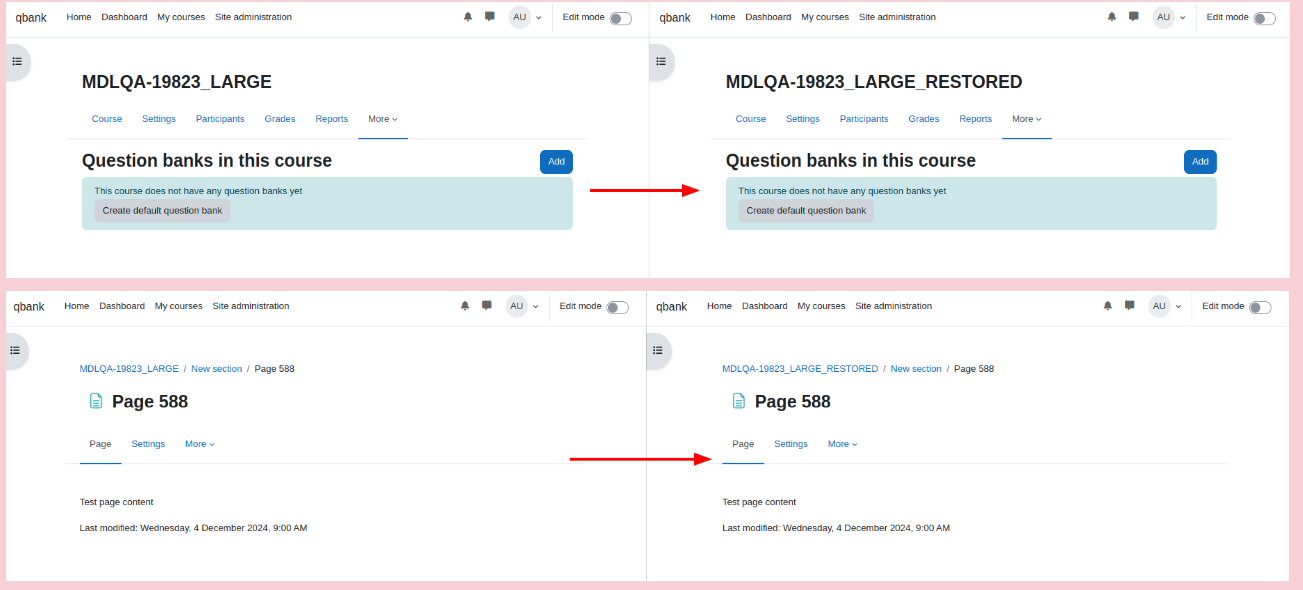Open notifications bell in MDLQA-19823_LARGE course panel
Screen dimensions: 1303x590
[x=468, y=17]
